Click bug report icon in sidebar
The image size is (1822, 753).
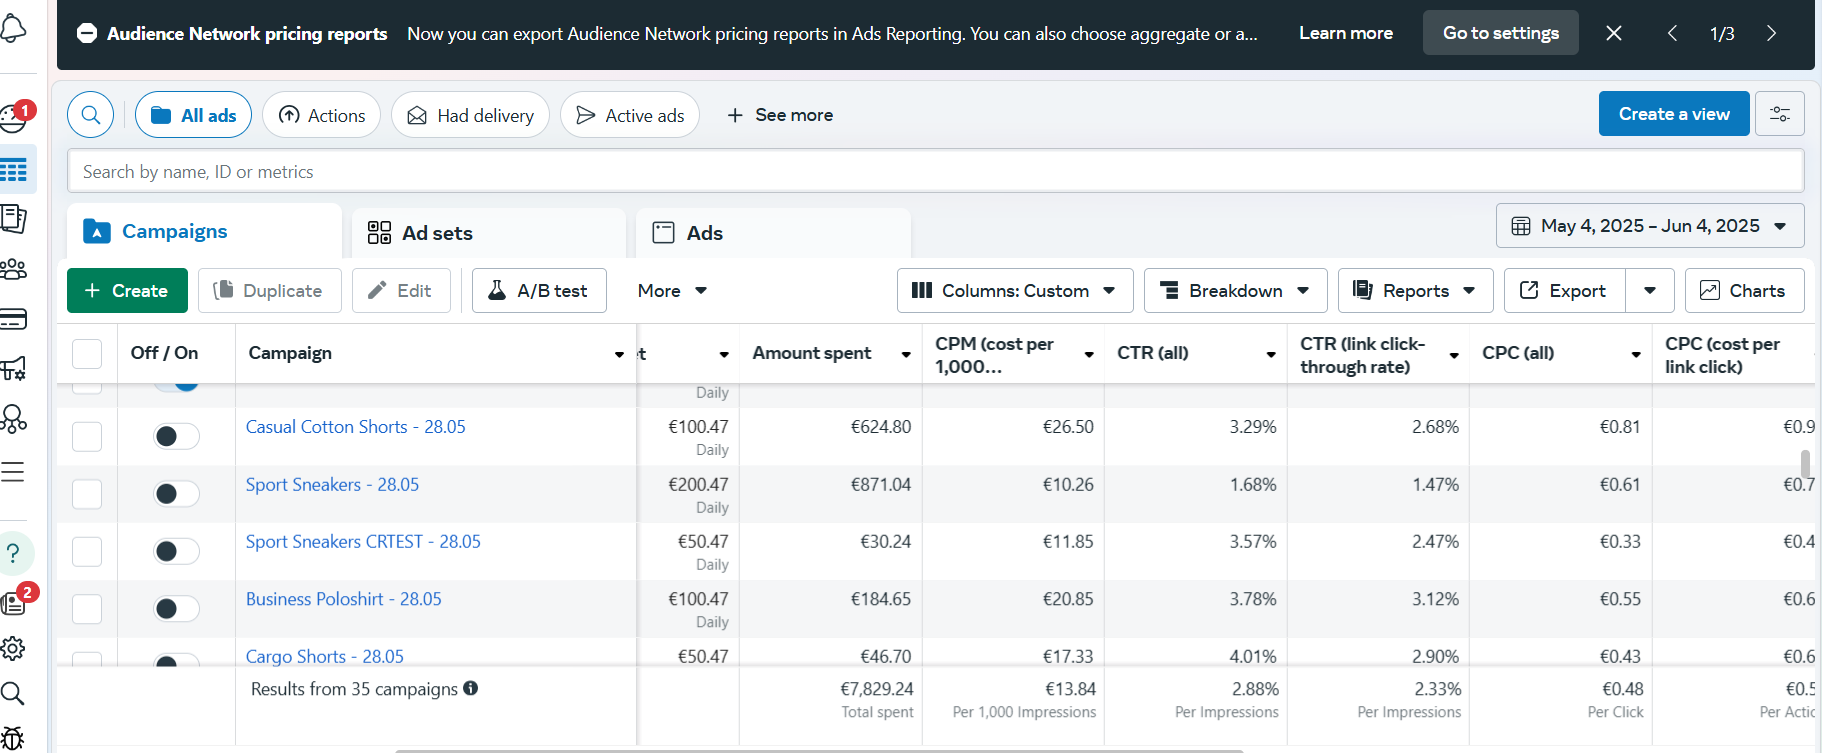coord(13,739)
